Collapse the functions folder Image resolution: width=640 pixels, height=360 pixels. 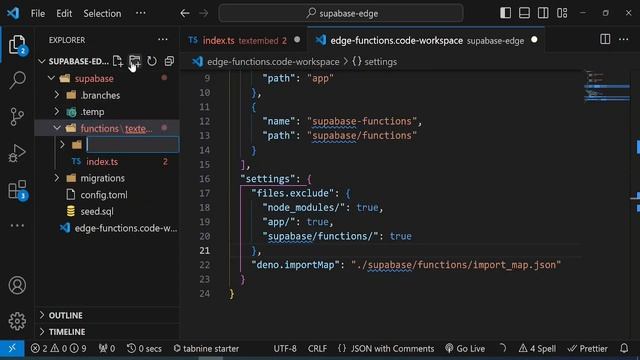coord(57,128)
